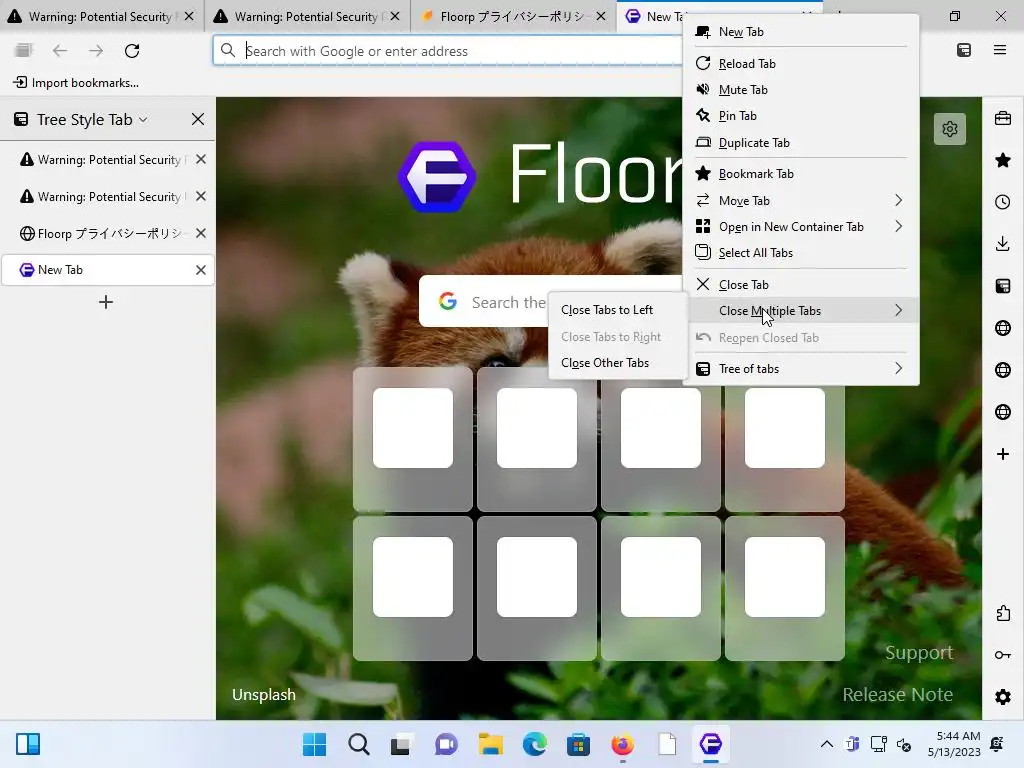The width and height of the screenshot is (1024, 768).
Task: Open Windows Start button on taskbar
Action: click(315, 744)
